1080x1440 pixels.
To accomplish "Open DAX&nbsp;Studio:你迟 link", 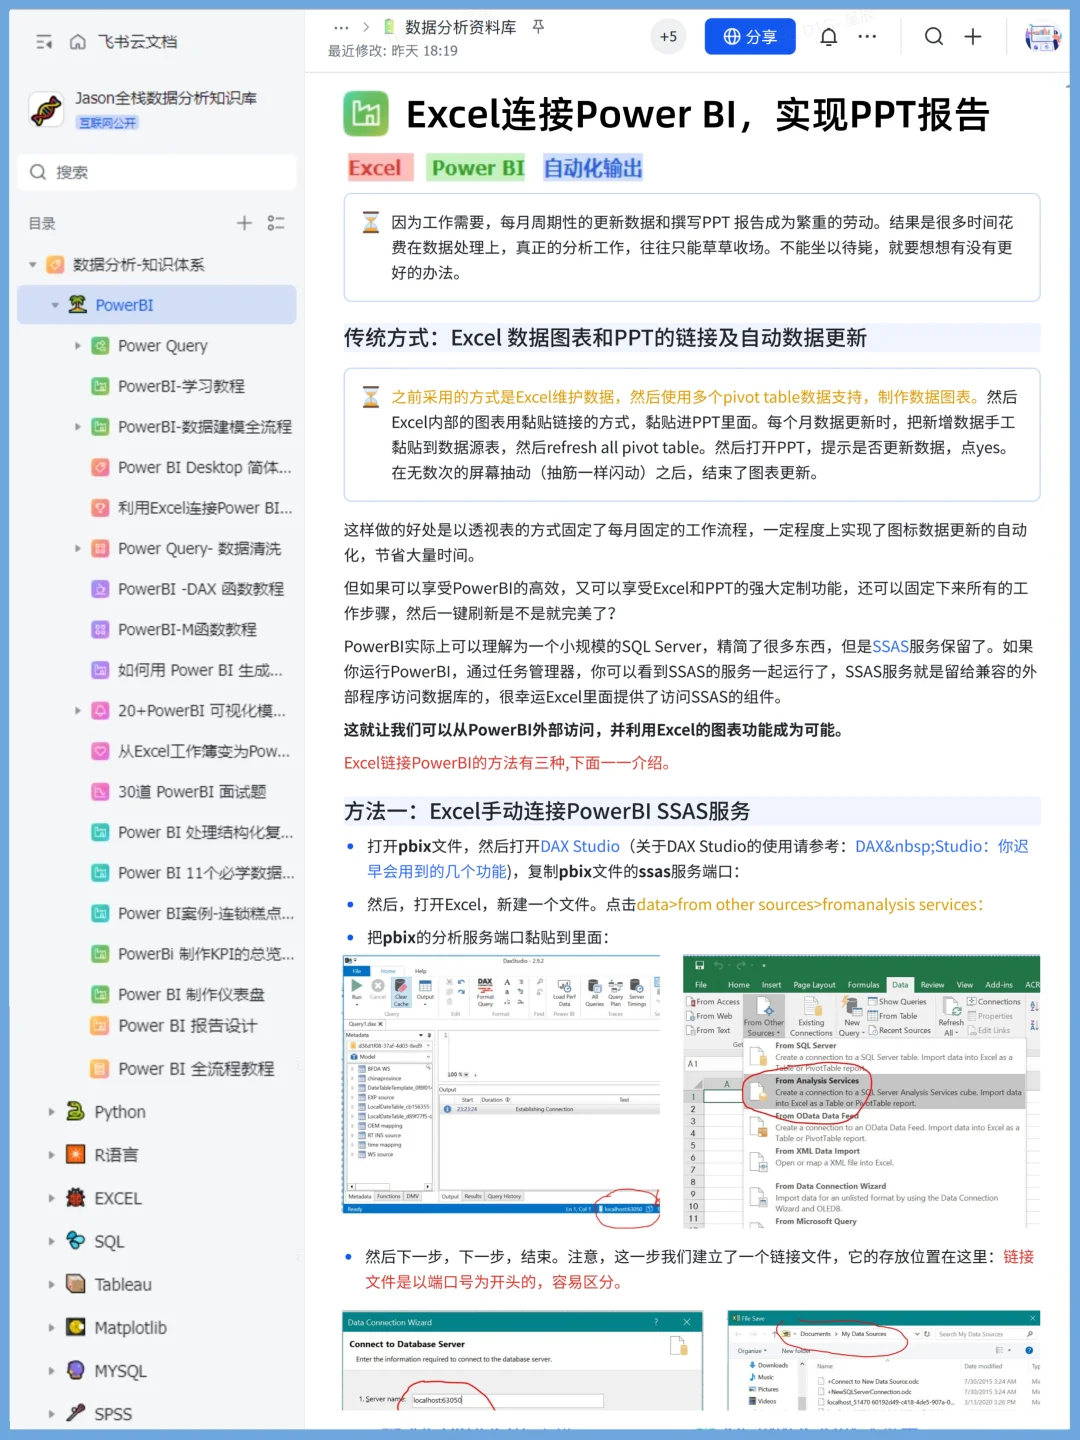I will (x=941, y=846).
